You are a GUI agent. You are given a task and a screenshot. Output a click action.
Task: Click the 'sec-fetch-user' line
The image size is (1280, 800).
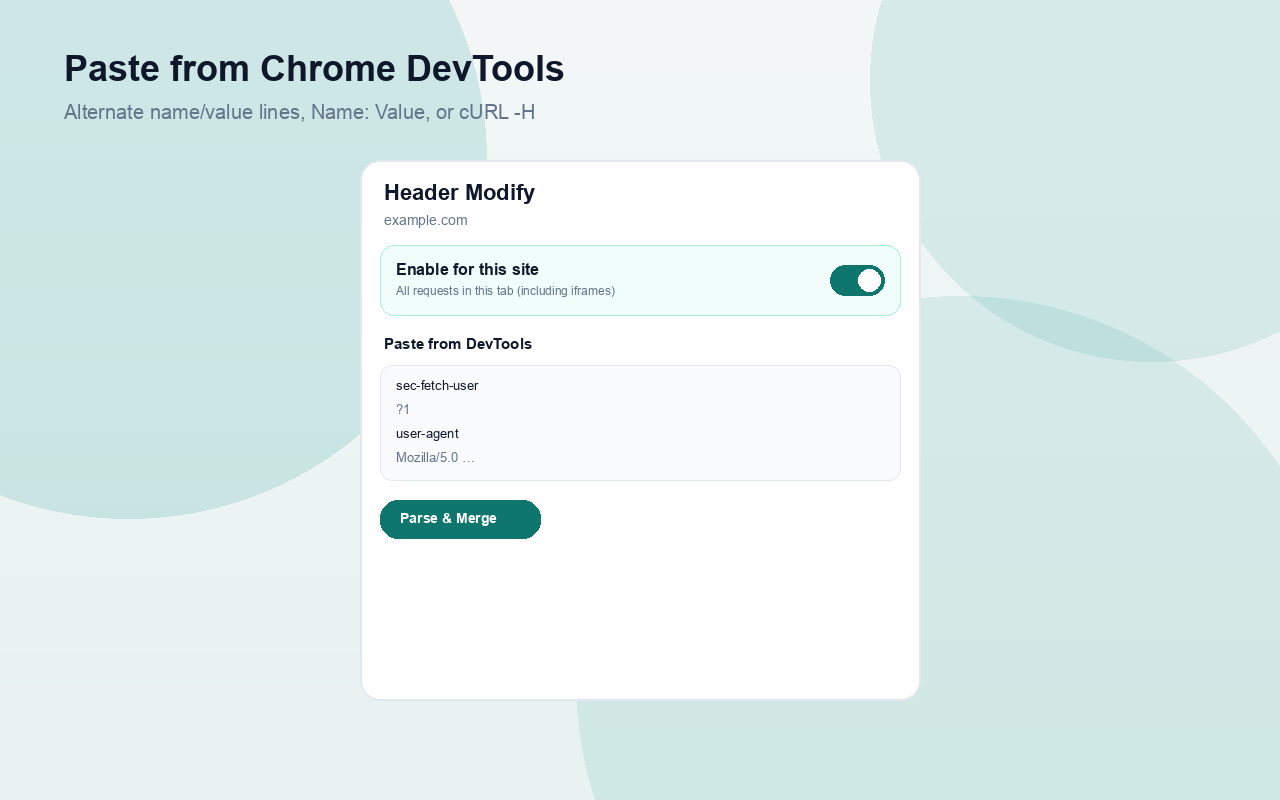[437, 386]
